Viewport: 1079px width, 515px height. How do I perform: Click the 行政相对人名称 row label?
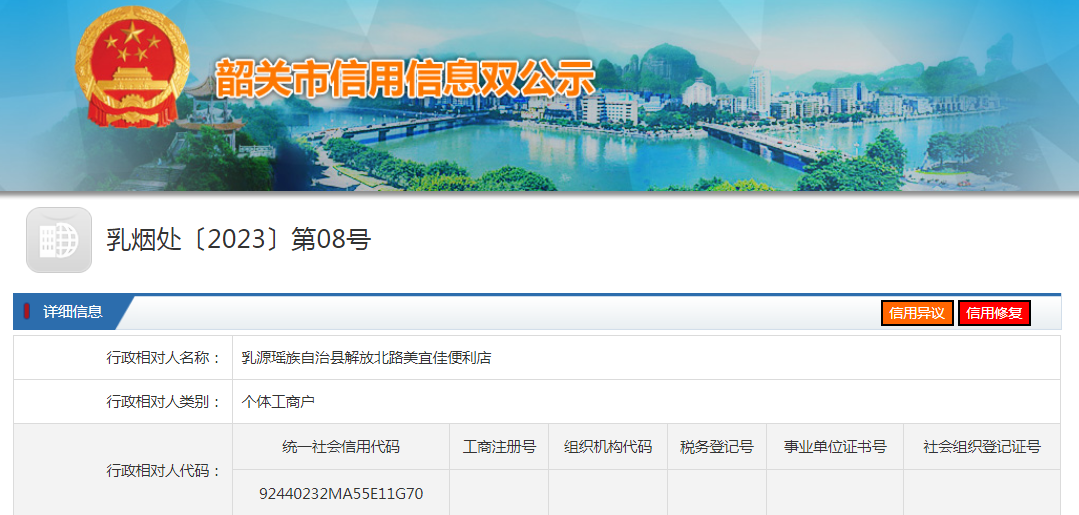(x=164, y=357)
